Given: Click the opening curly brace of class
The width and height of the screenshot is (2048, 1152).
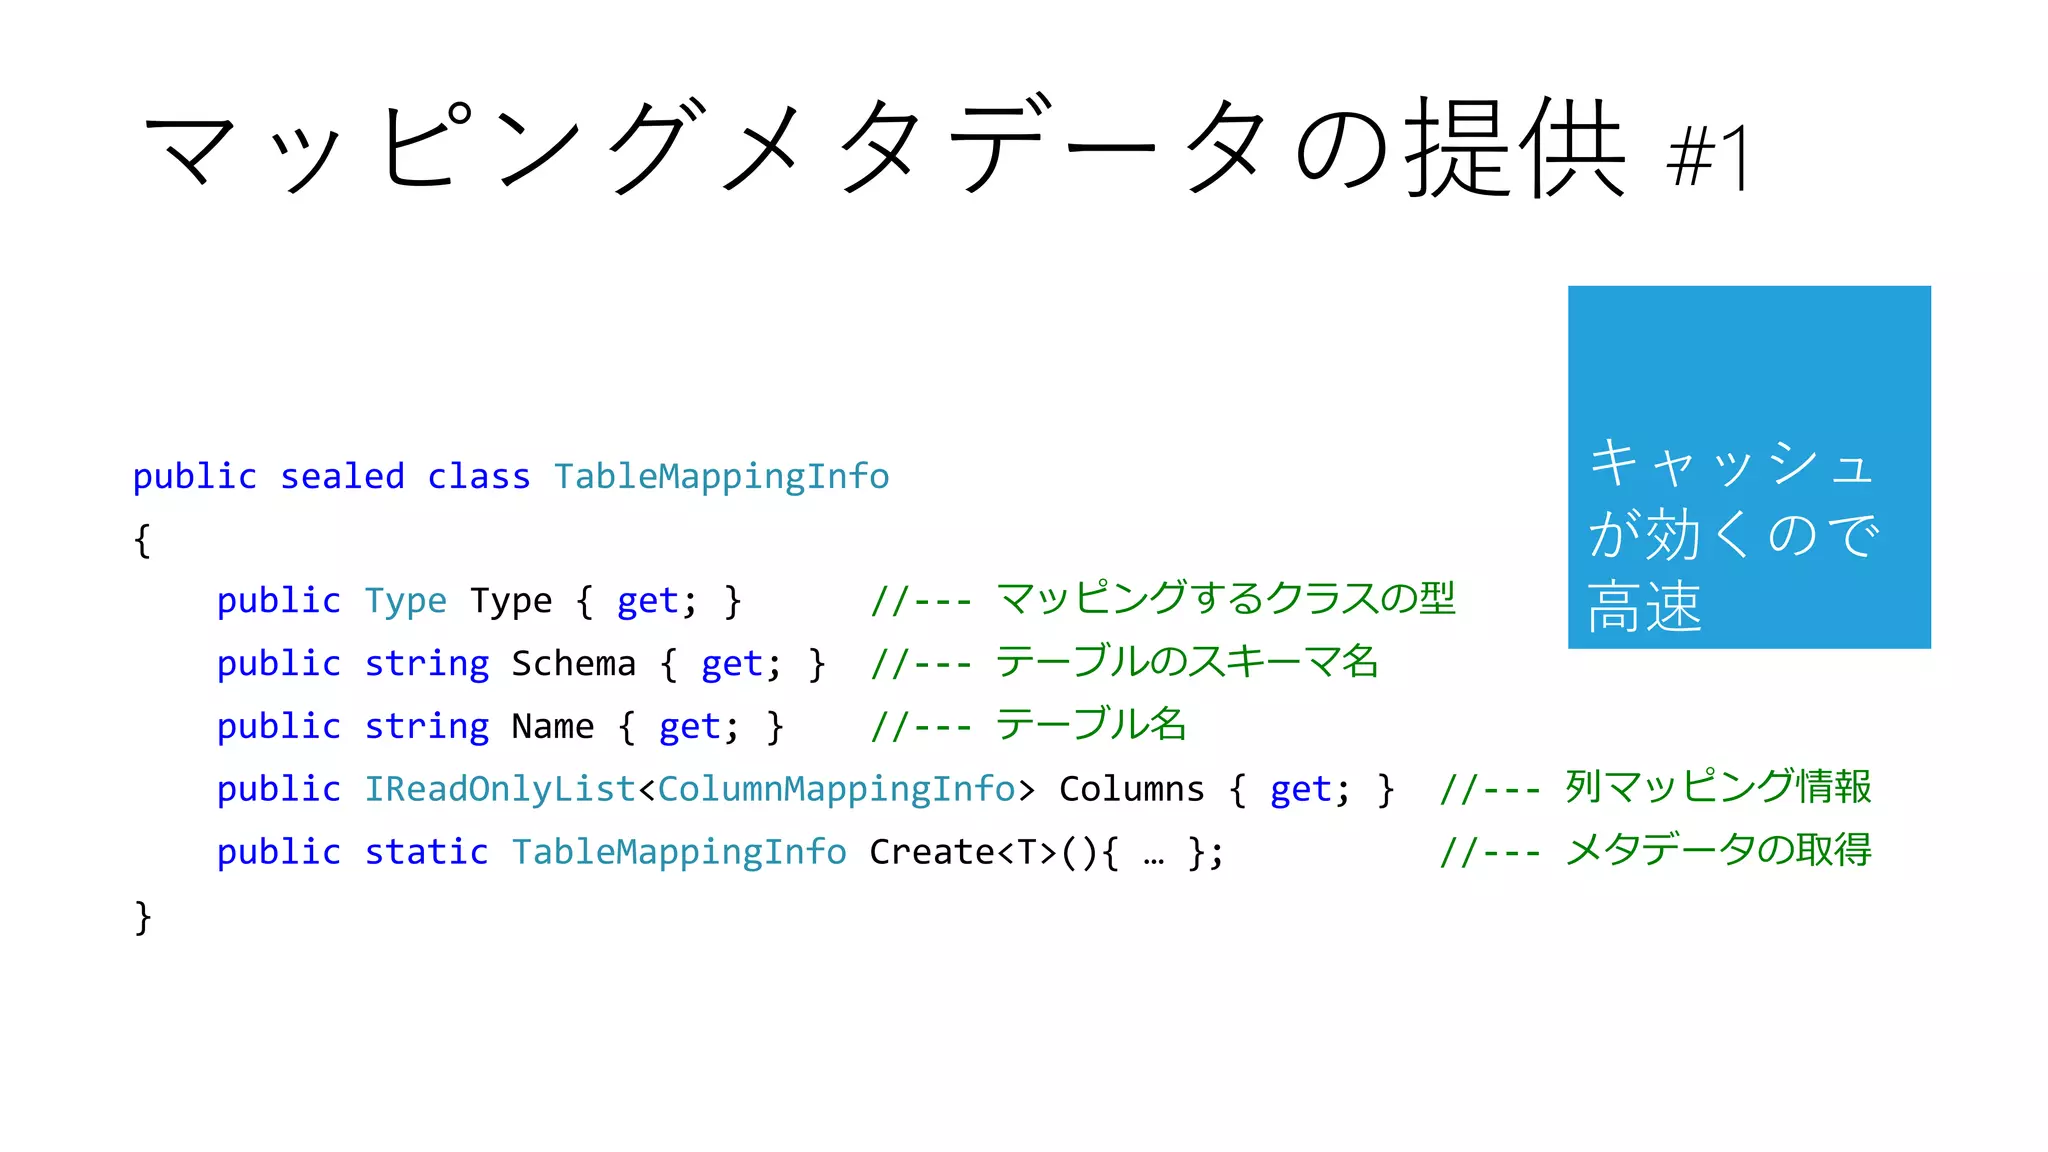Looking at the screenshot, I should [x=142, y=541].
